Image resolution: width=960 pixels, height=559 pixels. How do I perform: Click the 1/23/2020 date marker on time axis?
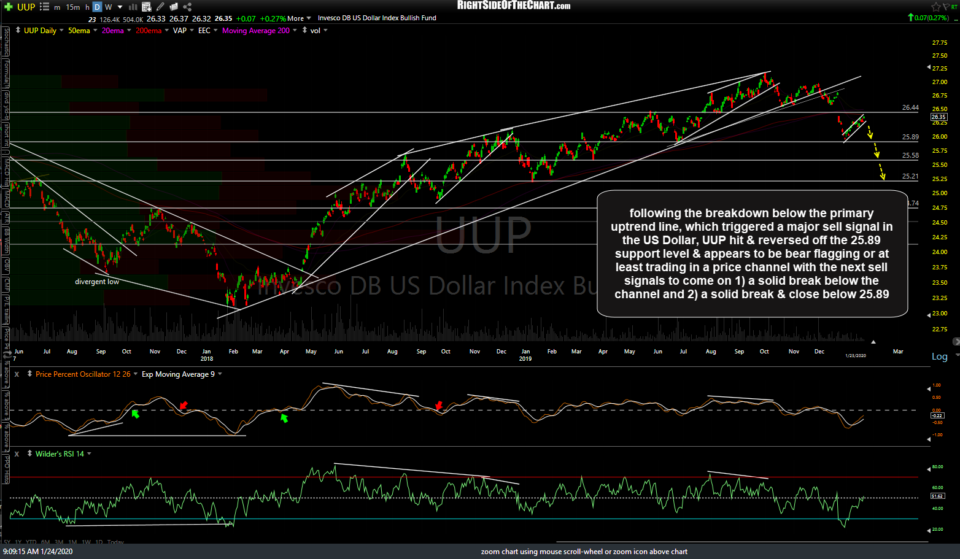(x=855, y=355)
